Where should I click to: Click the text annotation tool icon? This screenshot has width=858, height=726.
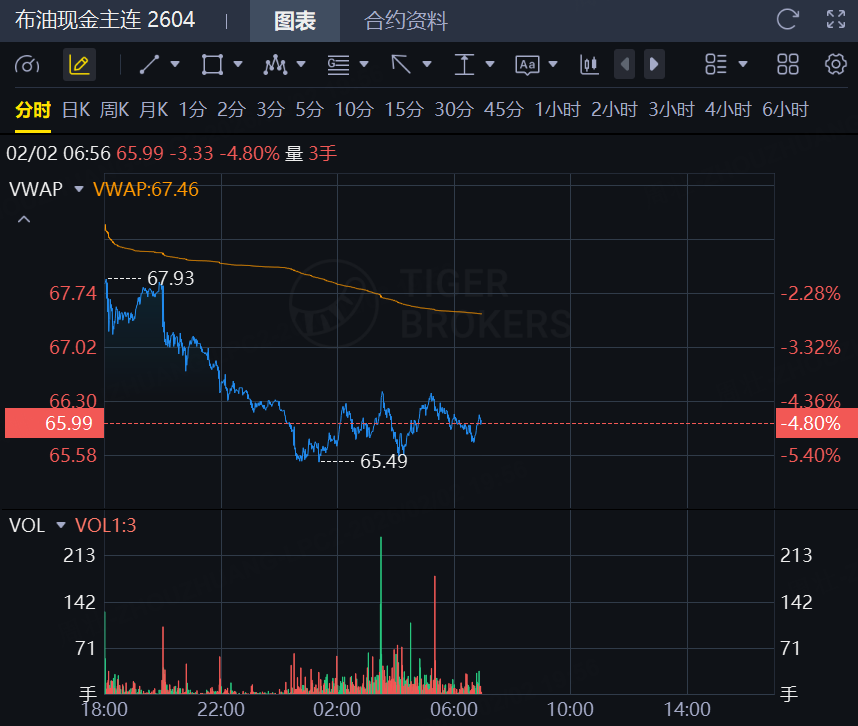point(527,65)
